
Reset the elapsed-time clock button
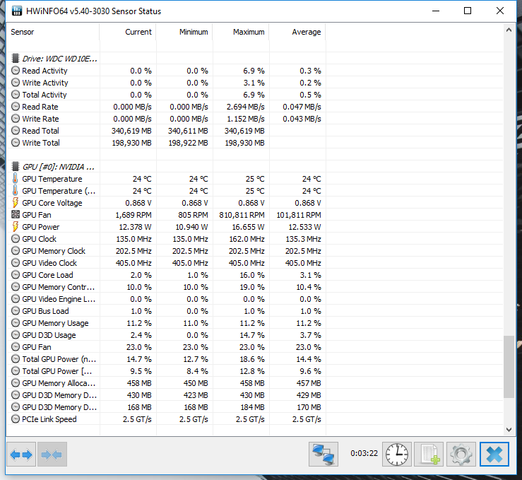(x=397, y=454)
